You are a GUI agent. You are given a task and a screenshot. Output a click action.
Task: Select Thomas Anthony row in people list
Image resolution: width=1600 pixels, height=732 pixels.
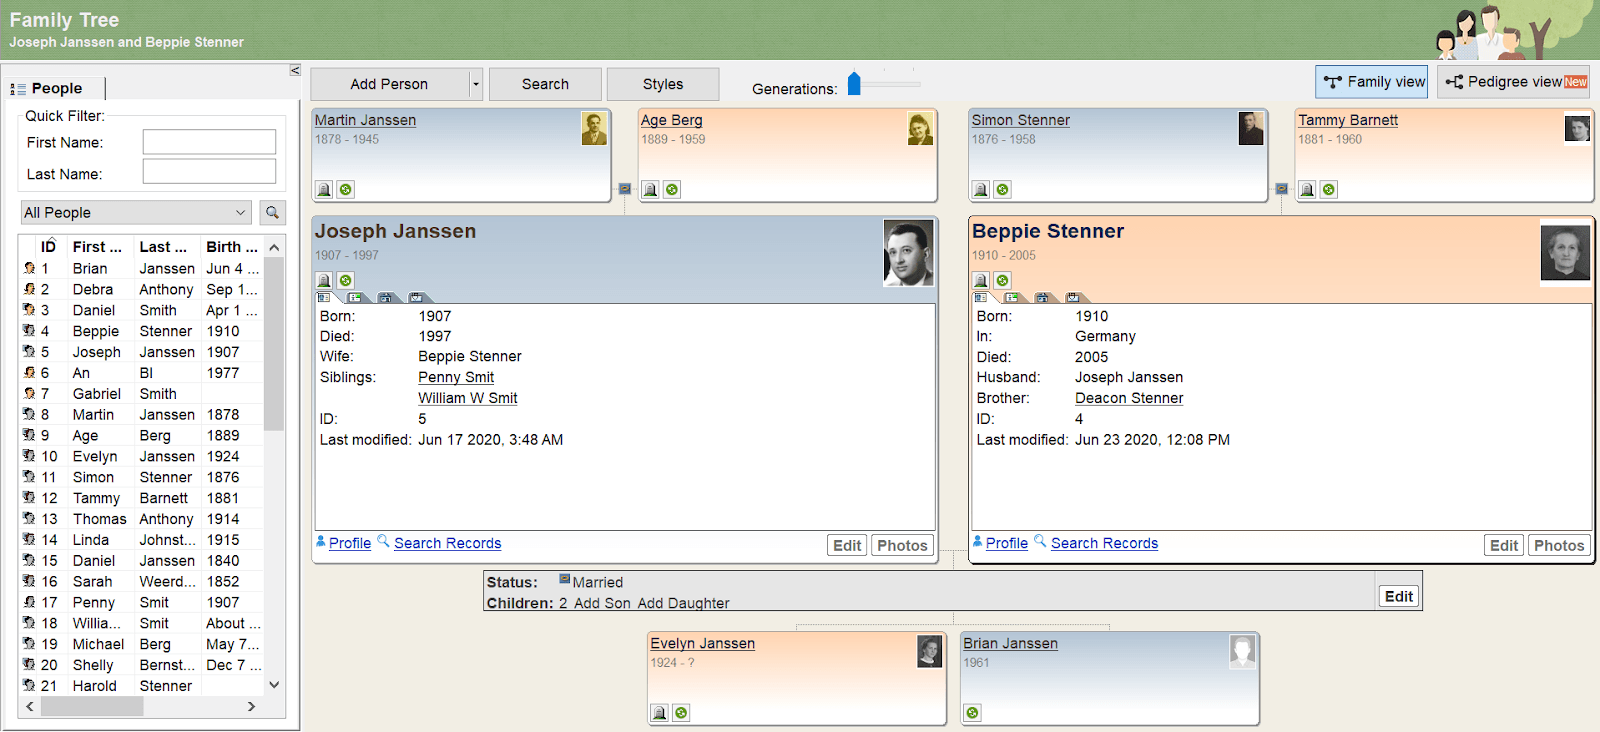(x=142, y=519)
